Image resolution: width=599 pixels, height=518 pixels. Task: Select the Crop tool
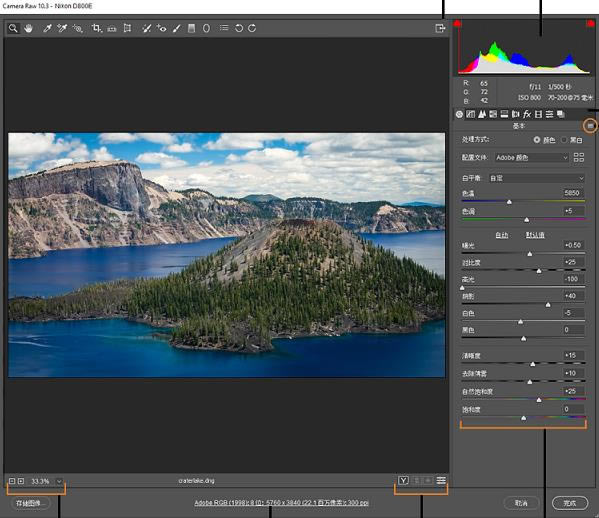96,28
